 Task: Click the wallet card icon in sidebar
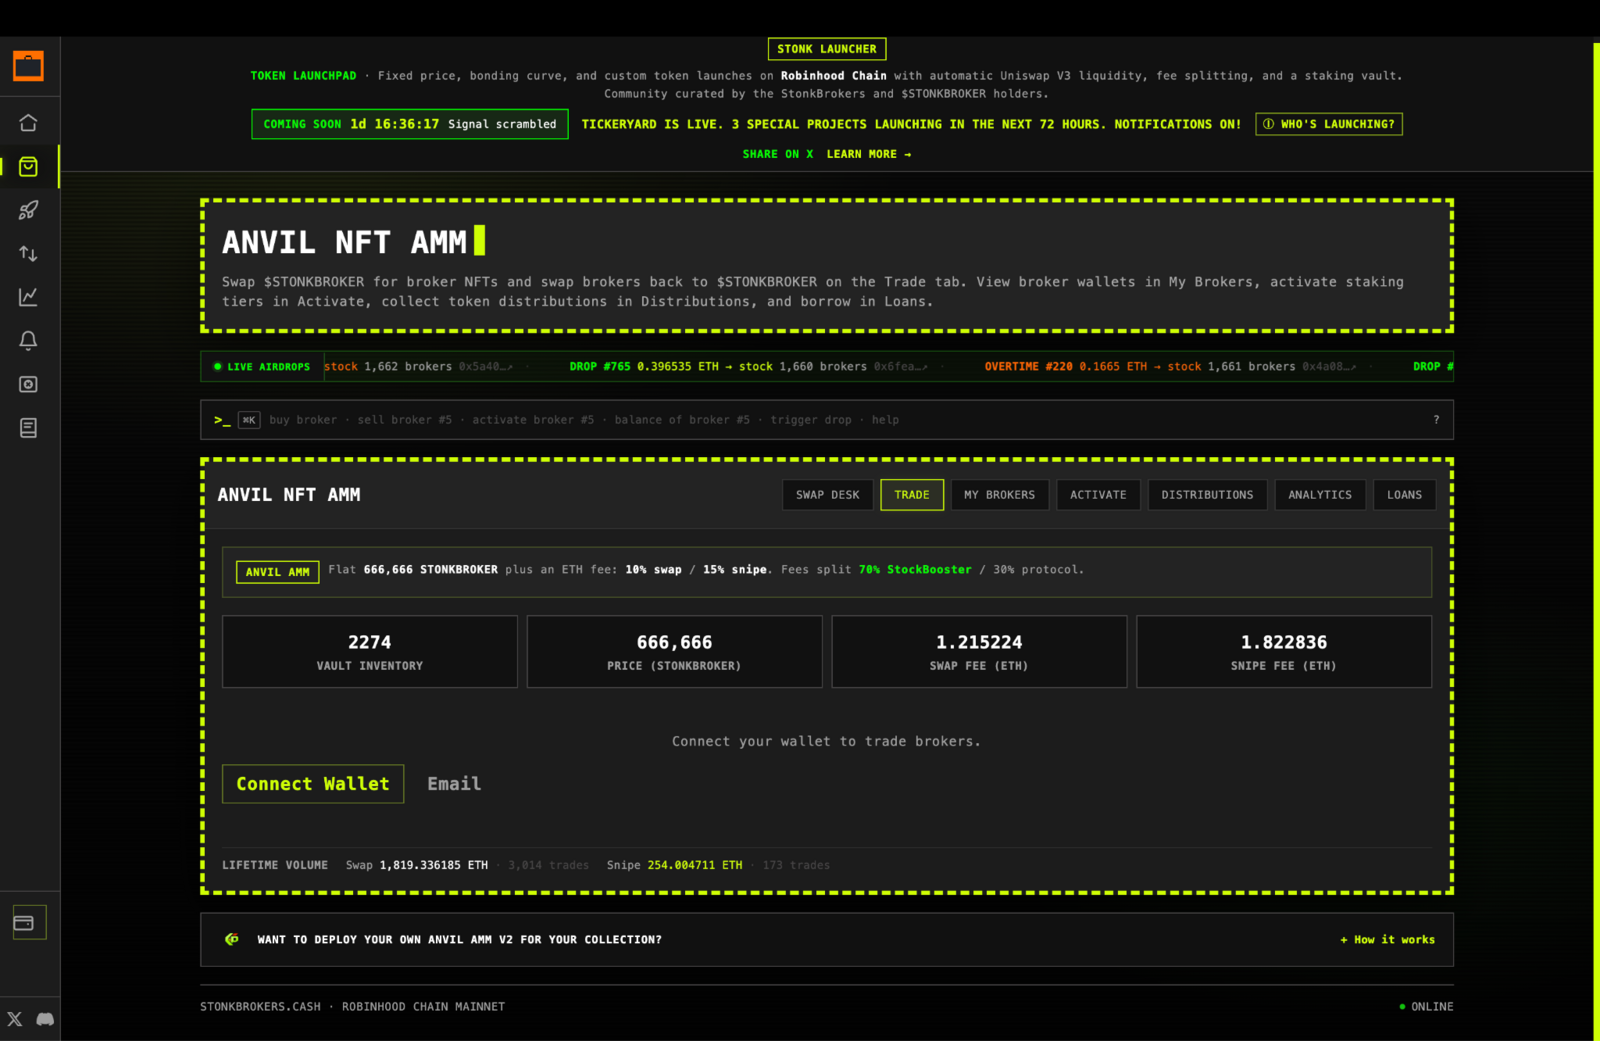[x=24, y=923]
